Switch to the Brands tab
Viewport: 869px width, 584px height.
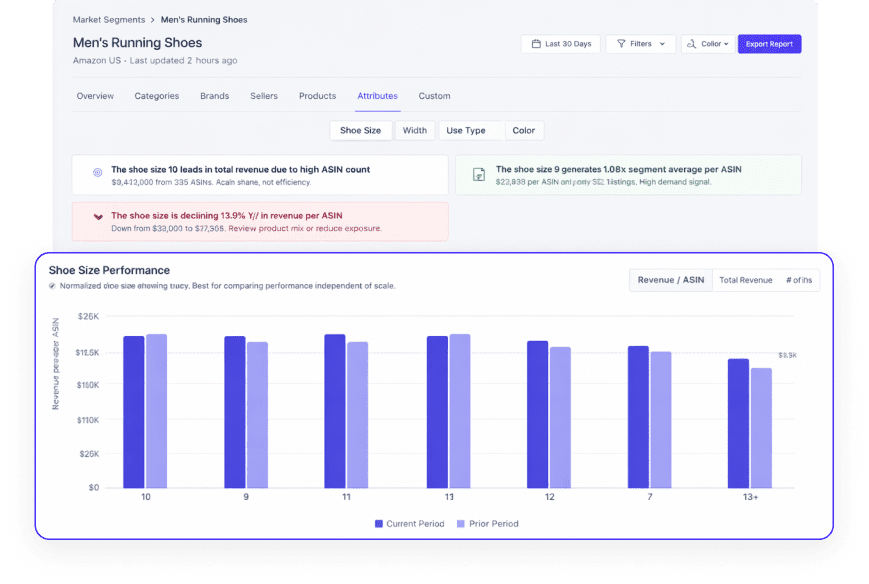coord(214,96)
